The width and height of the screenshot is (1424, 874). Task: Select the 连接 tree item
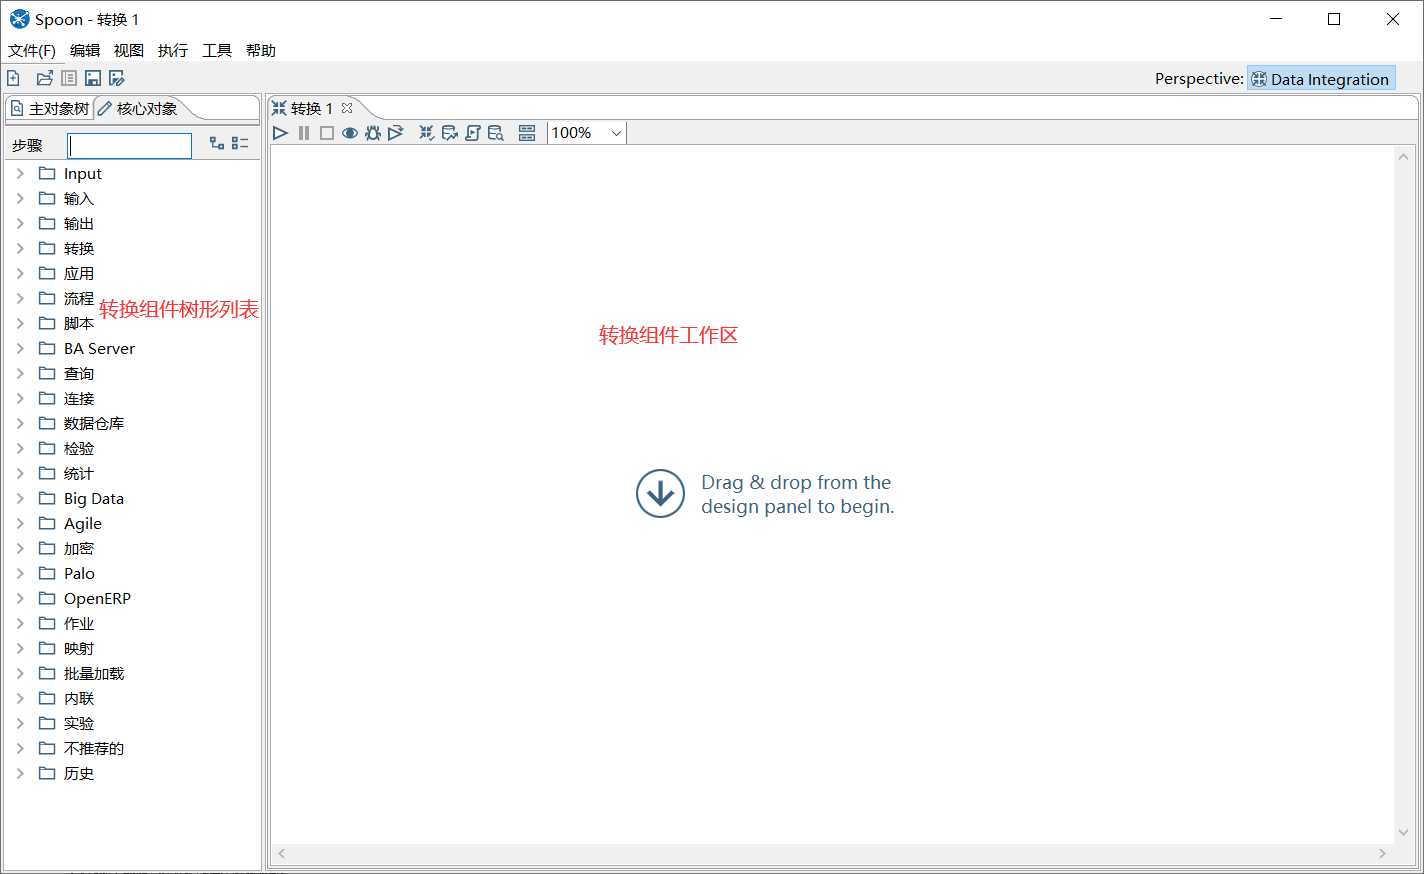[79, 398]
